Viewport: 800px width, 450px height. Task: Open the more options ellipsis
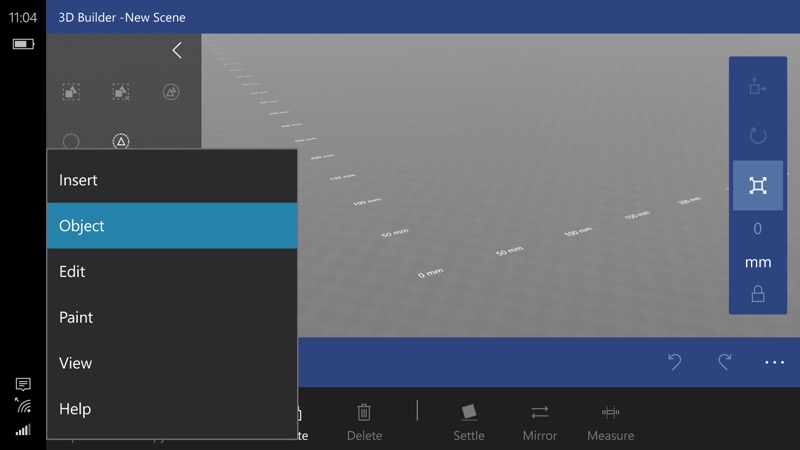pyautogui.click(x=774, y=362)
